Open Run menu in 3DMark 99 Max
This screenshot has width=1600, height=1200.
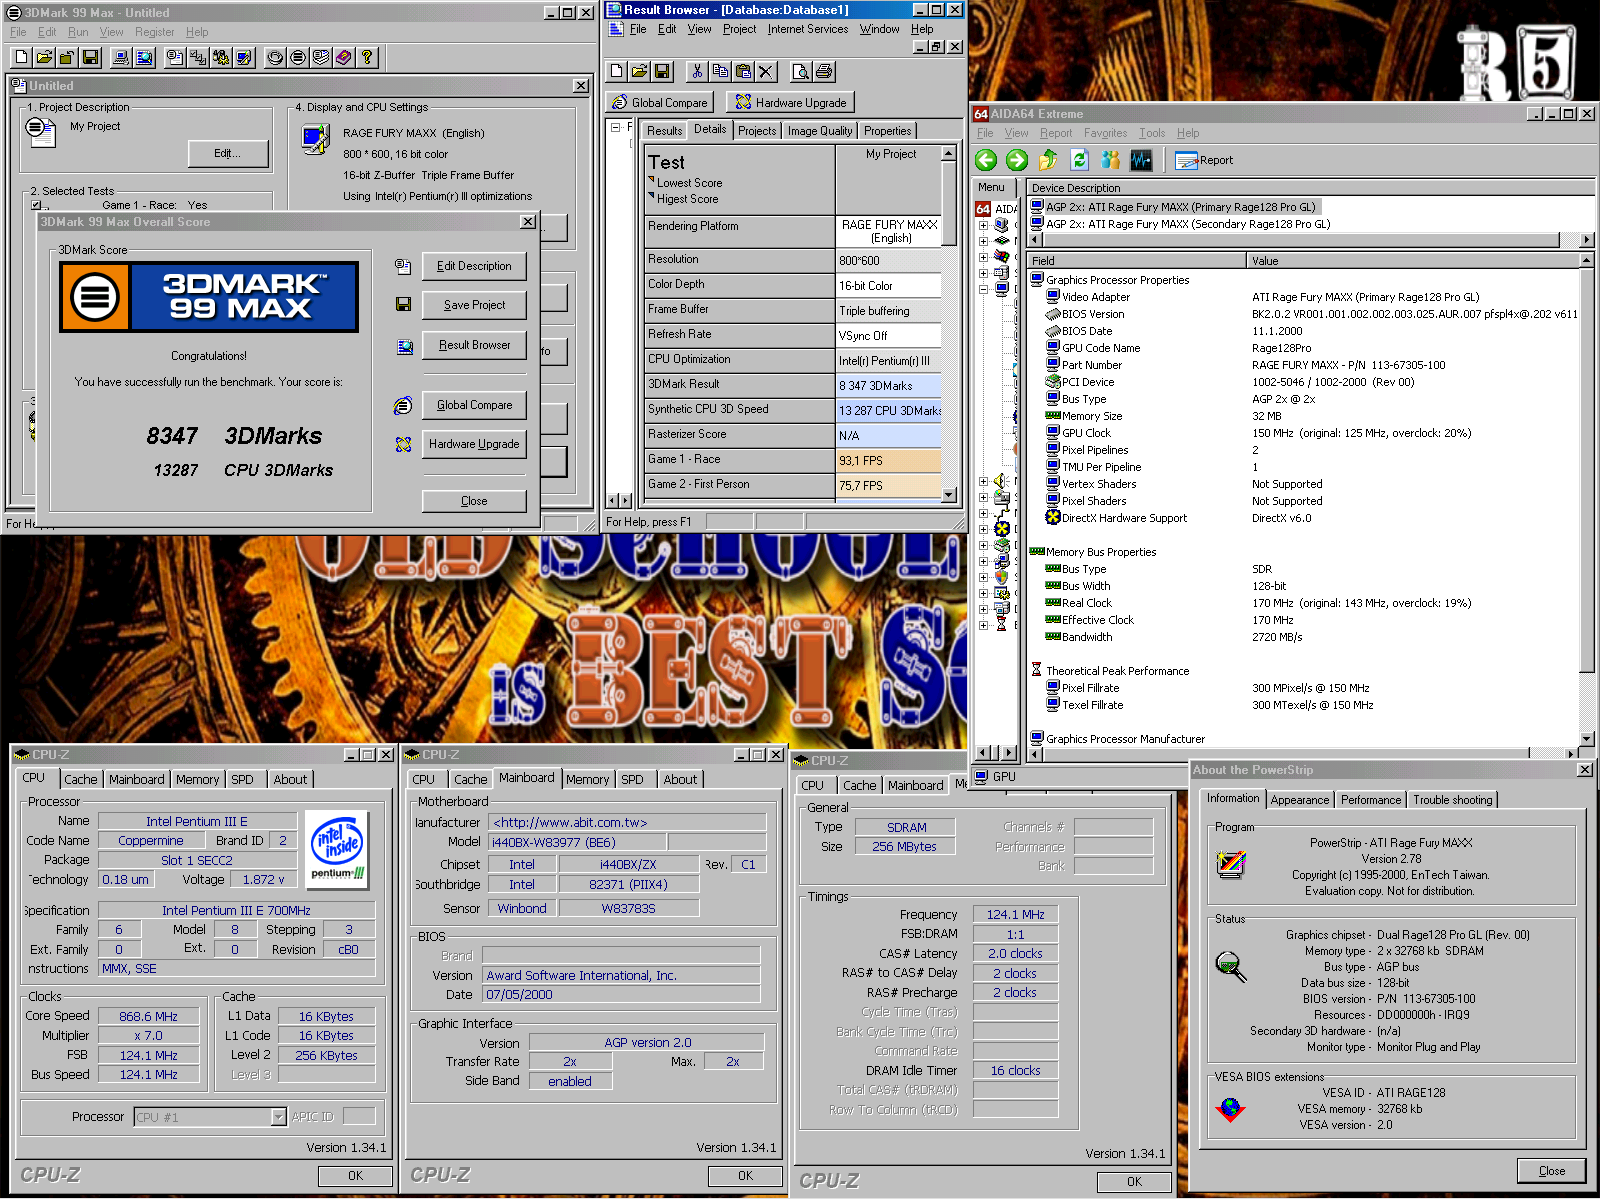[78, 32]
